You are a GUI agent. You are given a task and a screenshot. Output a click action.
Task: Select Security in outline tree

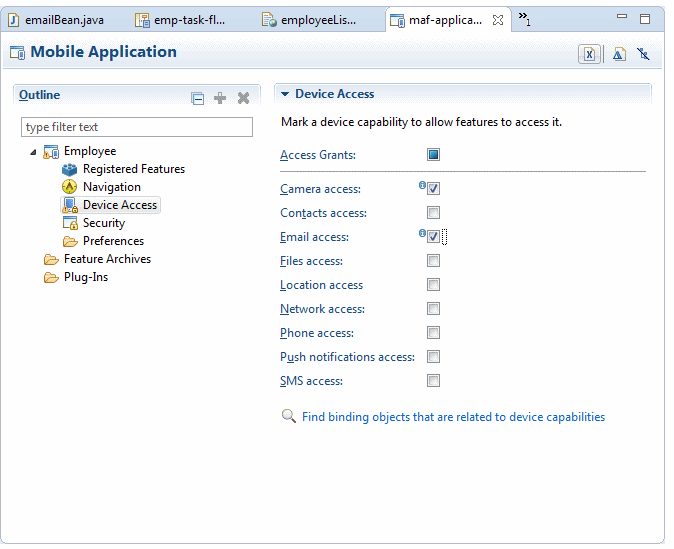(x=104, y=223)
